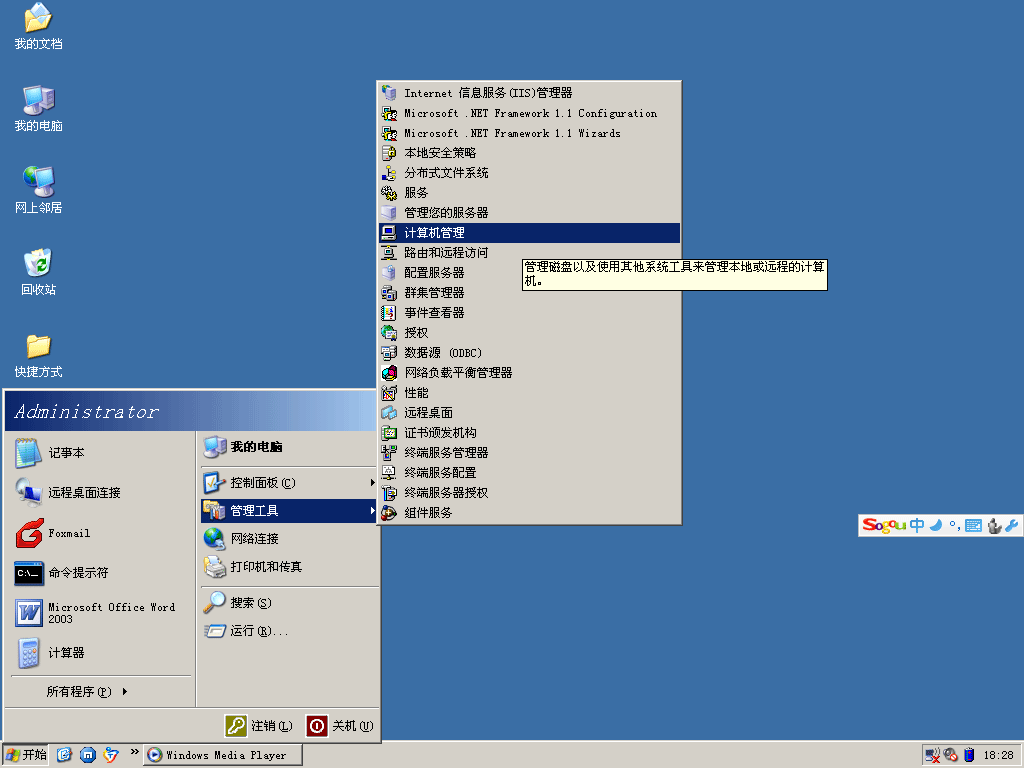
Task: Toggle full/half width on Sogou bar
Action: point(935,525)
